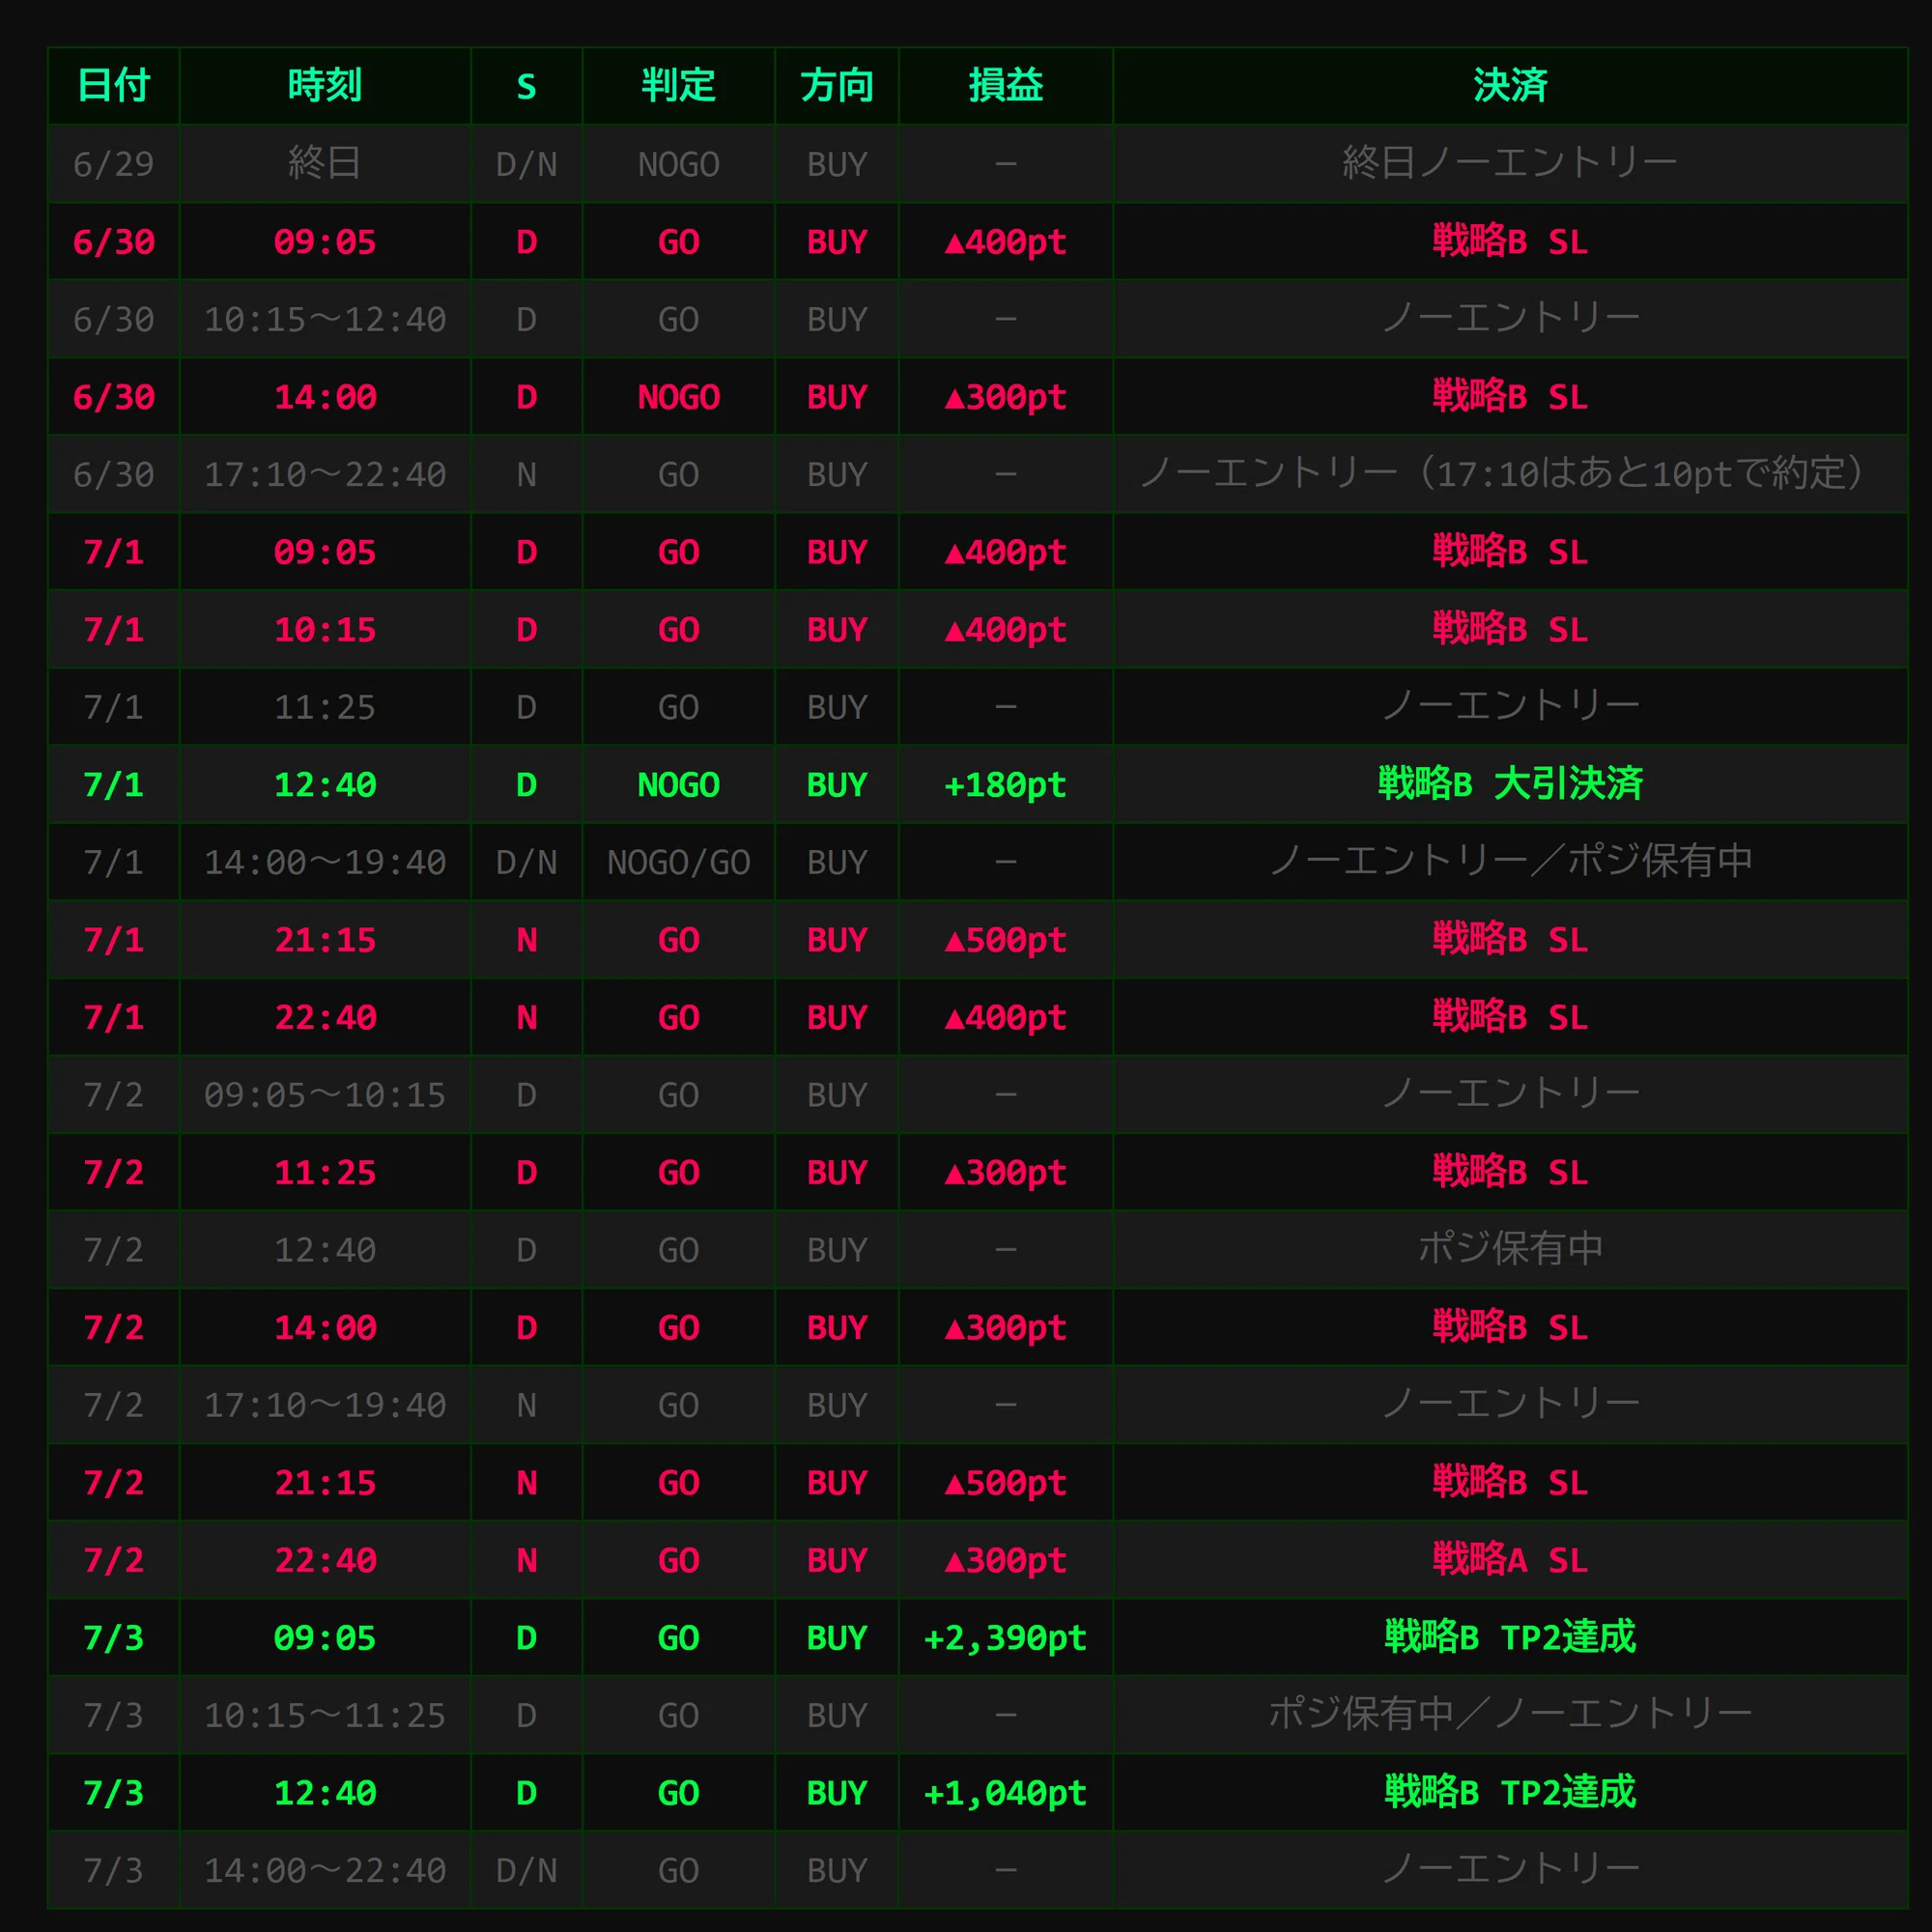Click the 方向 column header
Image resolution: width=1932 pixels, height=1932 pixels.
click(837, 86)
